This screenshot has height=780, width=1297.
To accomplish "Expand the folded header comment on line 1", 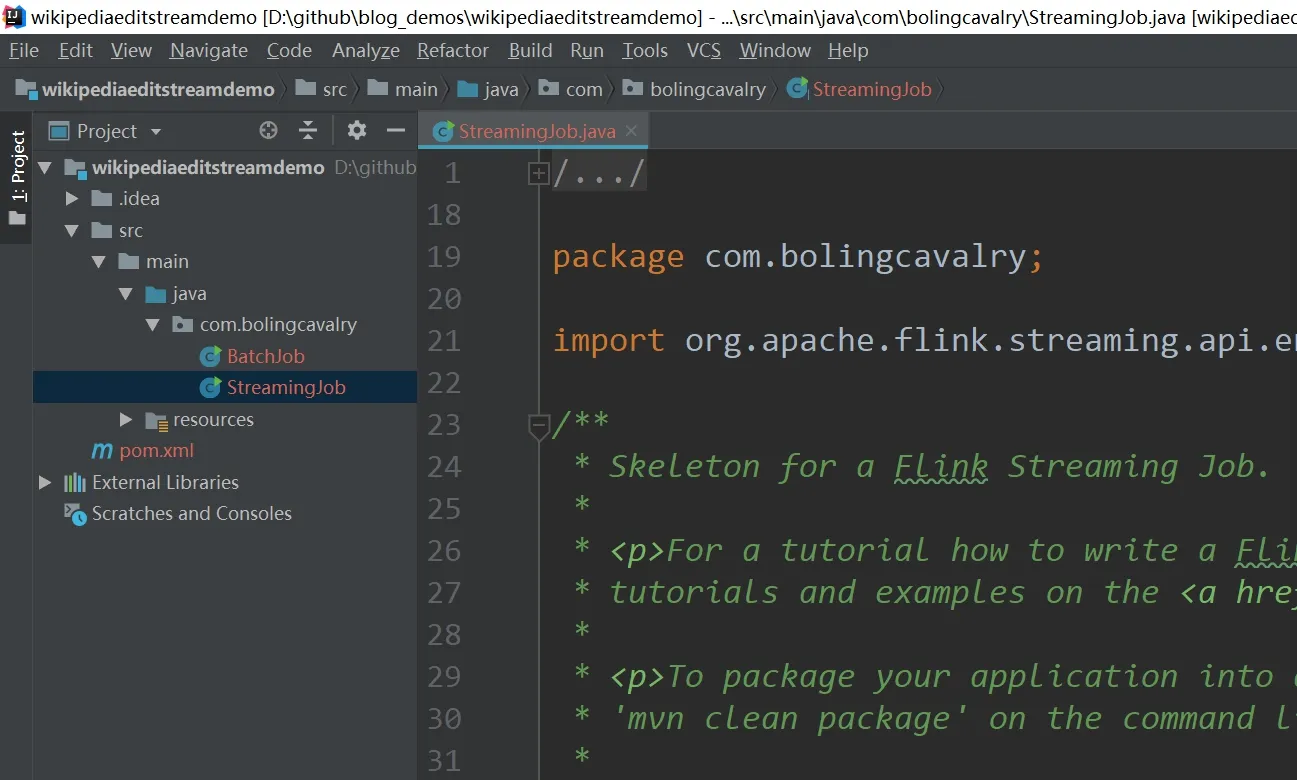I will [538, 173].
